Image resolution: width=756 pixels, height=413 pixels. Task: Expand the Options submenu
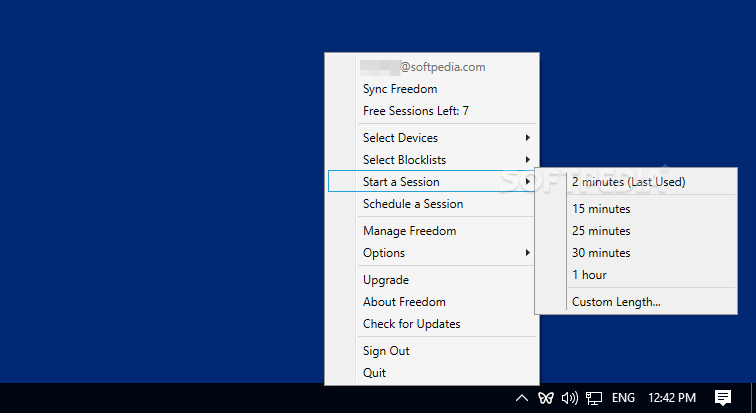pyautogui.click(x=432, y=253)
